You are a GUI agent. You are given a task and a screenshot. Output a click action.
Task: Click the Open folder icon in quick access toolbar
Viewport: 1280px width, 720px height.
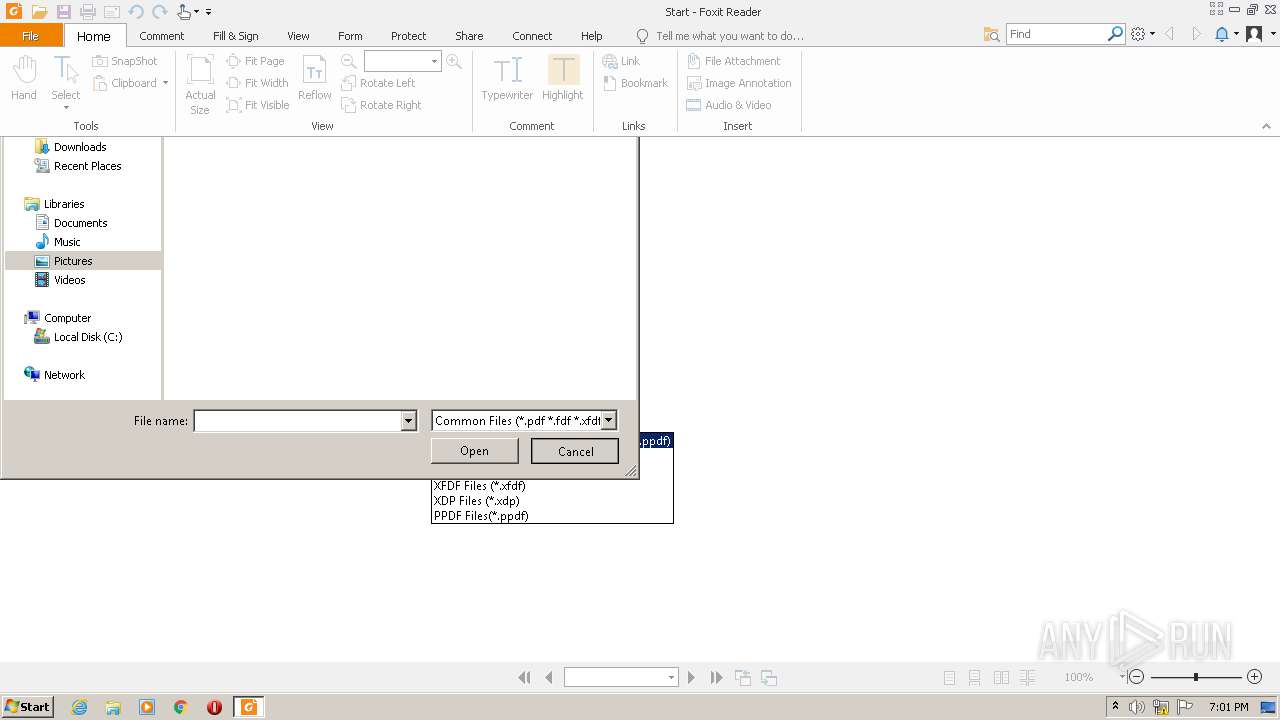(39, 12)
